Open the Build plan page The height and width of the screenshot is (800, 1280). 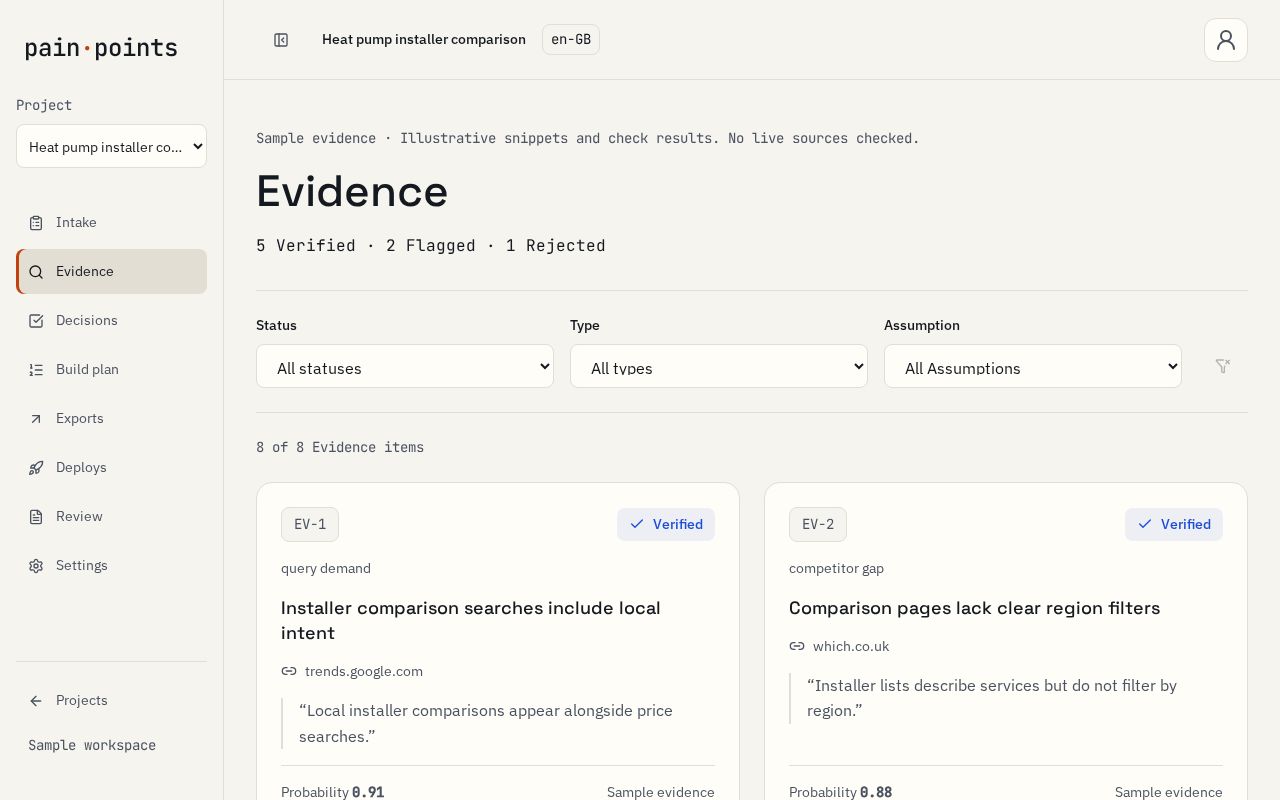click(111, 369)
